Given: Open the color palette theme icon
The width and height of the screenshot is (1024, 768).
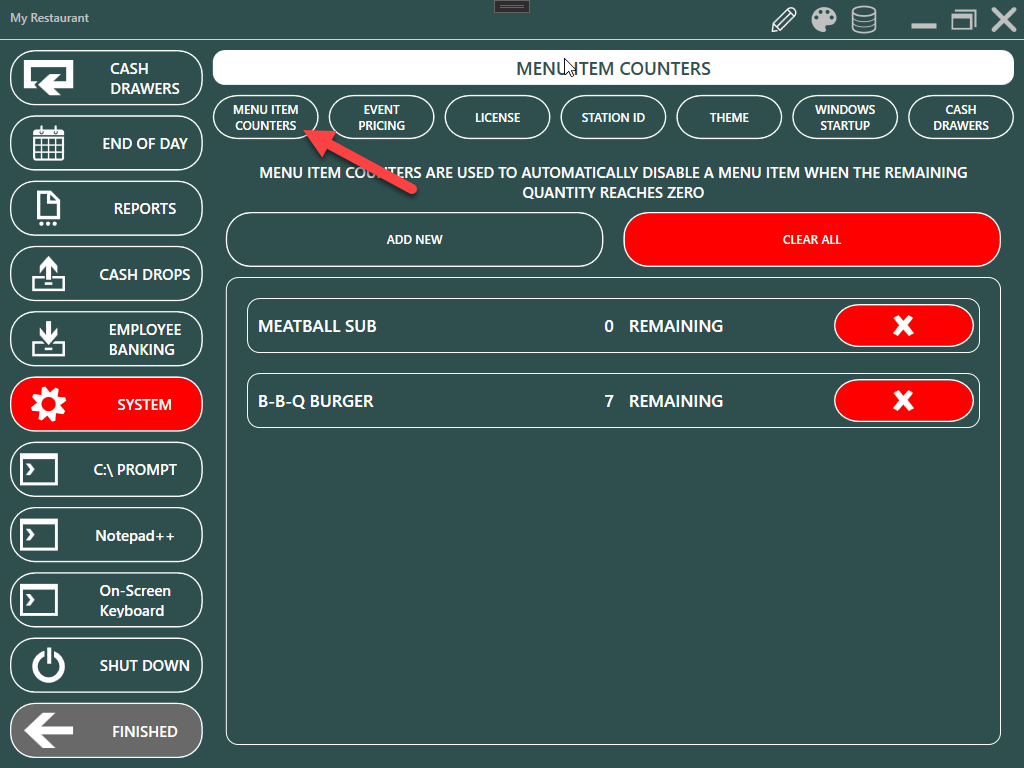Looking at the screenshot, I should pyautogui.click(x=824, y=20).
